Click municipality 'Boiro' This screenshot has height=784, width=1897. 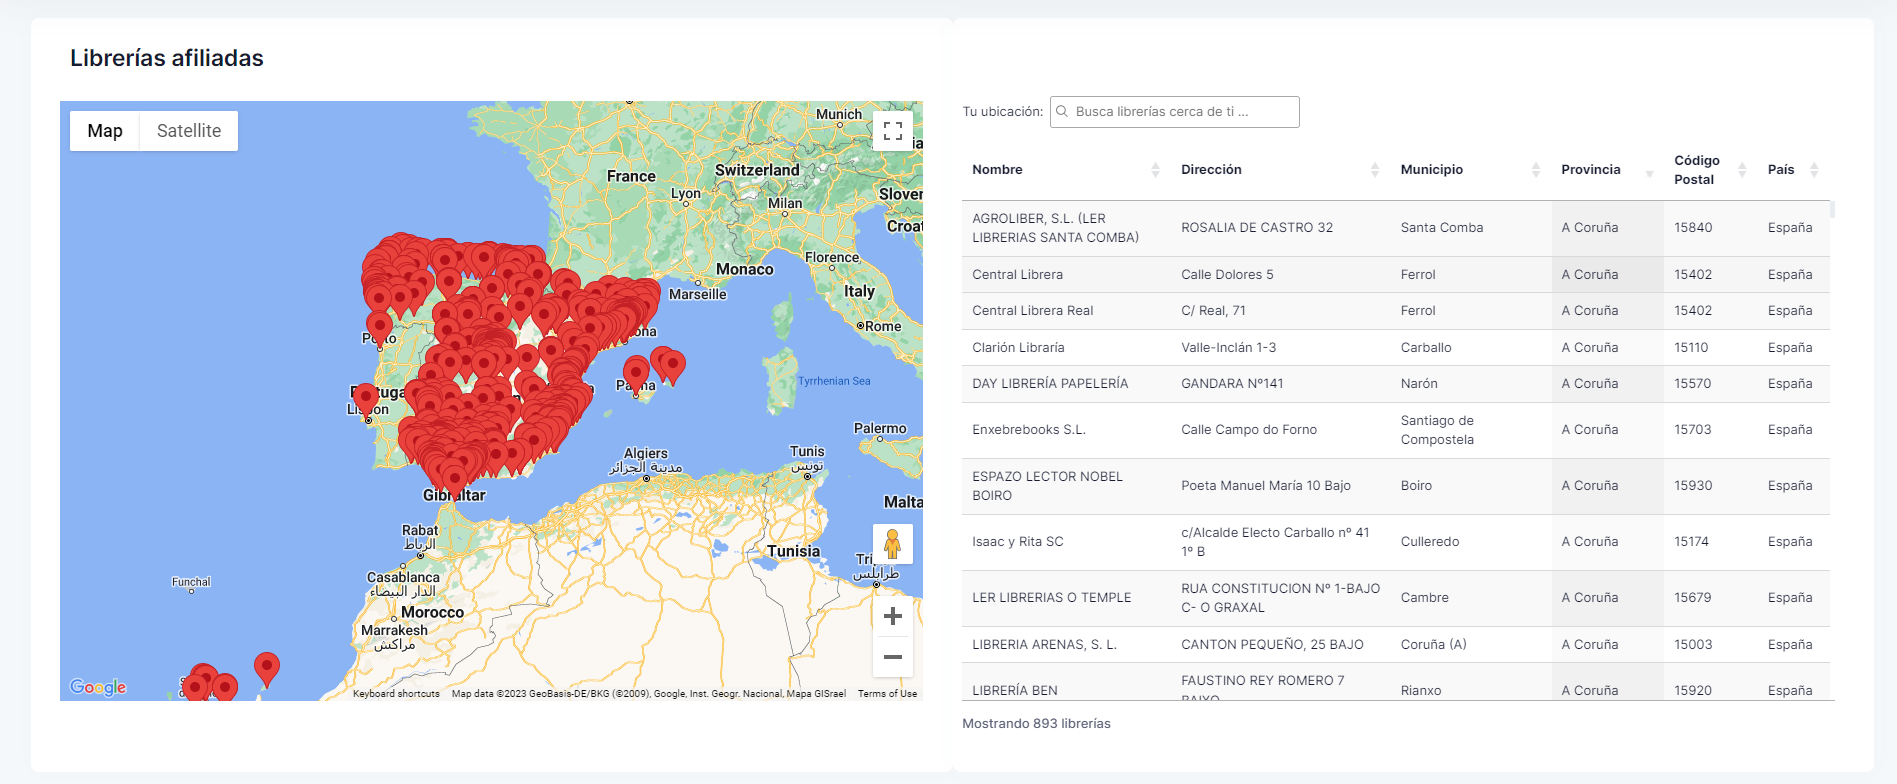tap(1416, 486)
